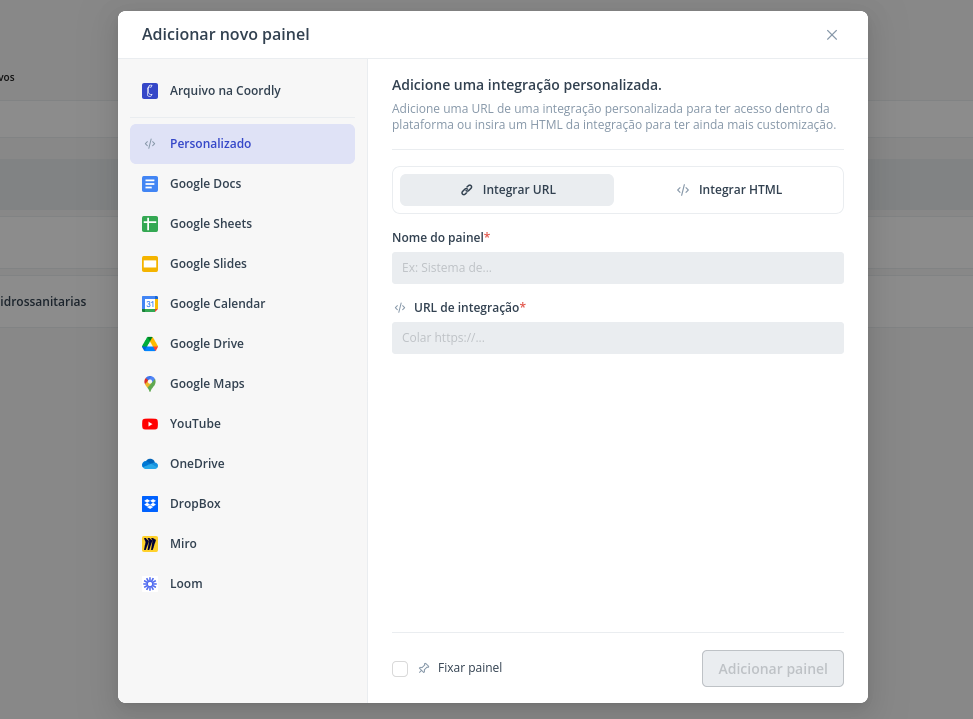Image resolution: width=973 pixels, height=719 pixels.
Task: Select OneDrive integration
Action: [243, 464]
